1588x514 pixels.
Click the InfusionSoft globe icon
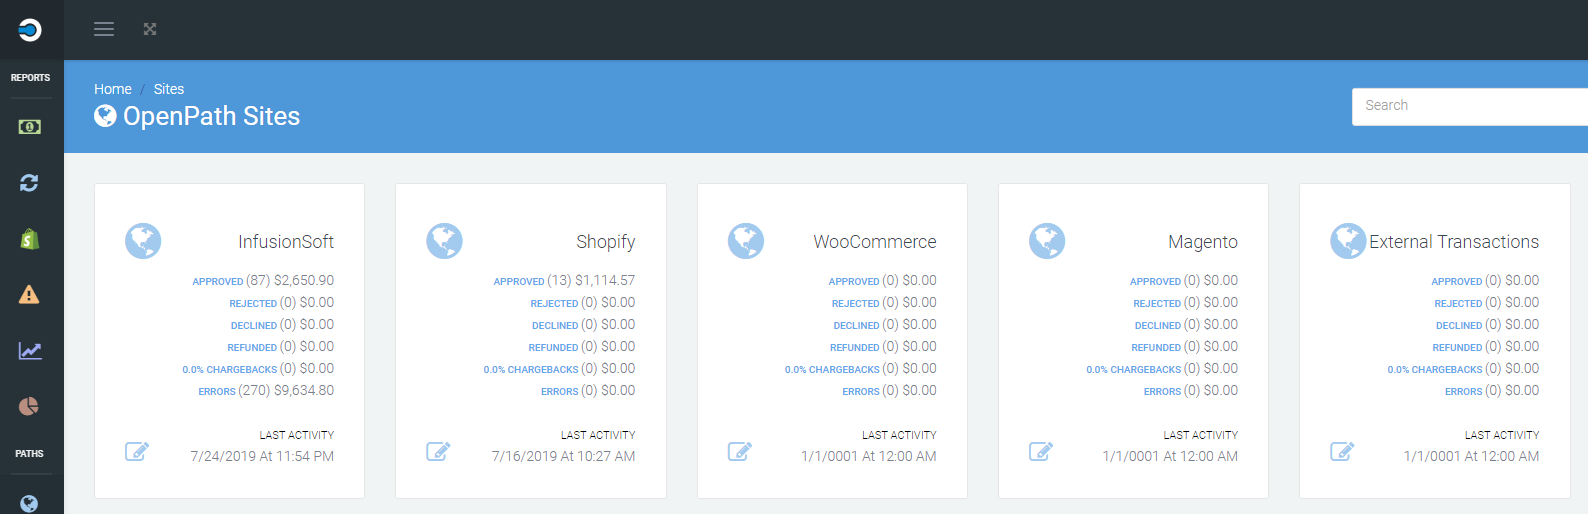point(143,241)
